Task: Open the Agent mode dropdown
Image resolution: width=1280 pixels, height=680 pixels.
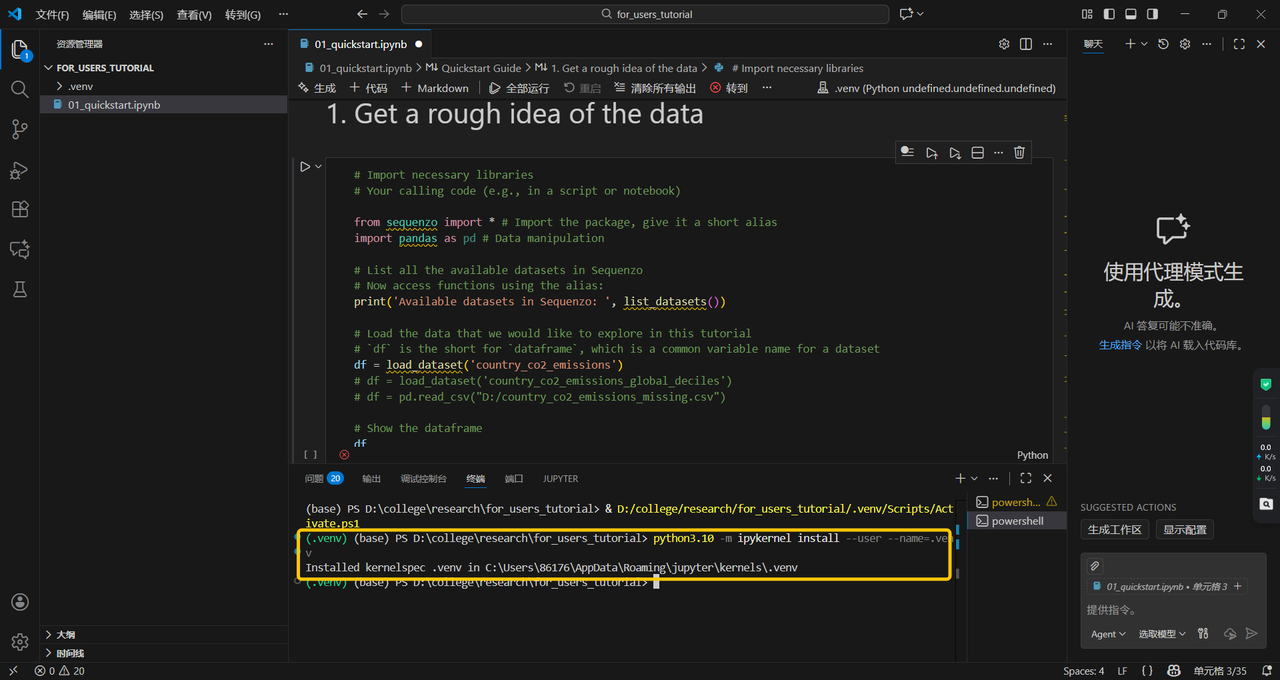Action: tap(1108, 634)
